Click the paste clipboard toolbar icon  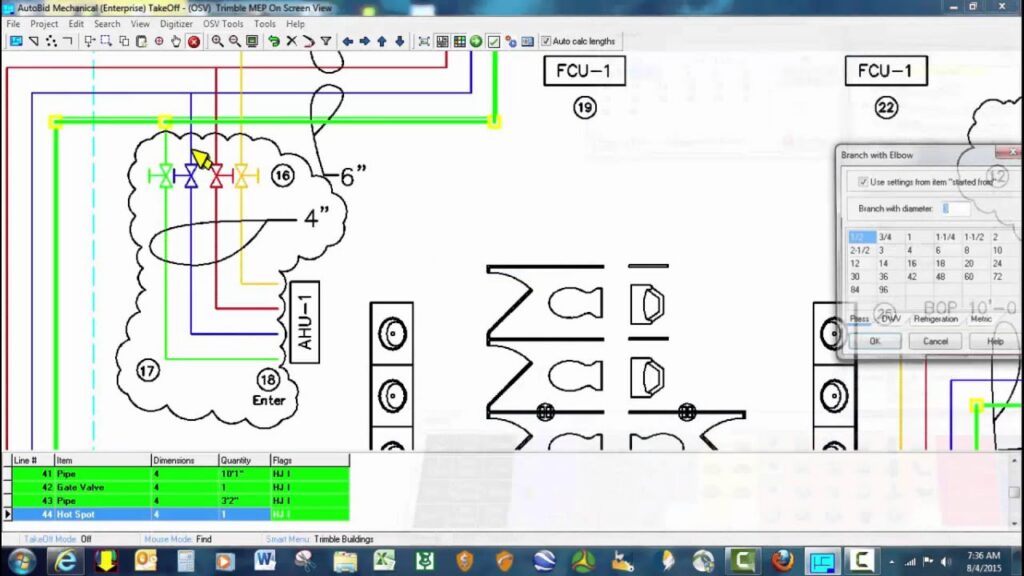[141, 41]
